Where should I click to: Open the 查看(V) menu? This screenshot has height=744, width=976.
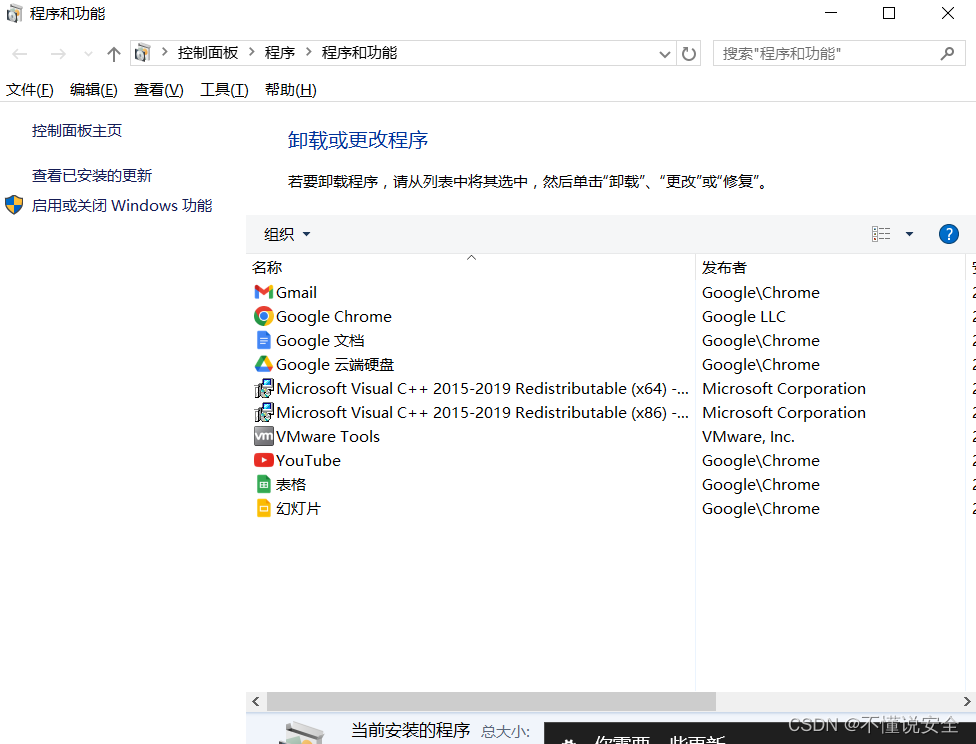[159, 90]
